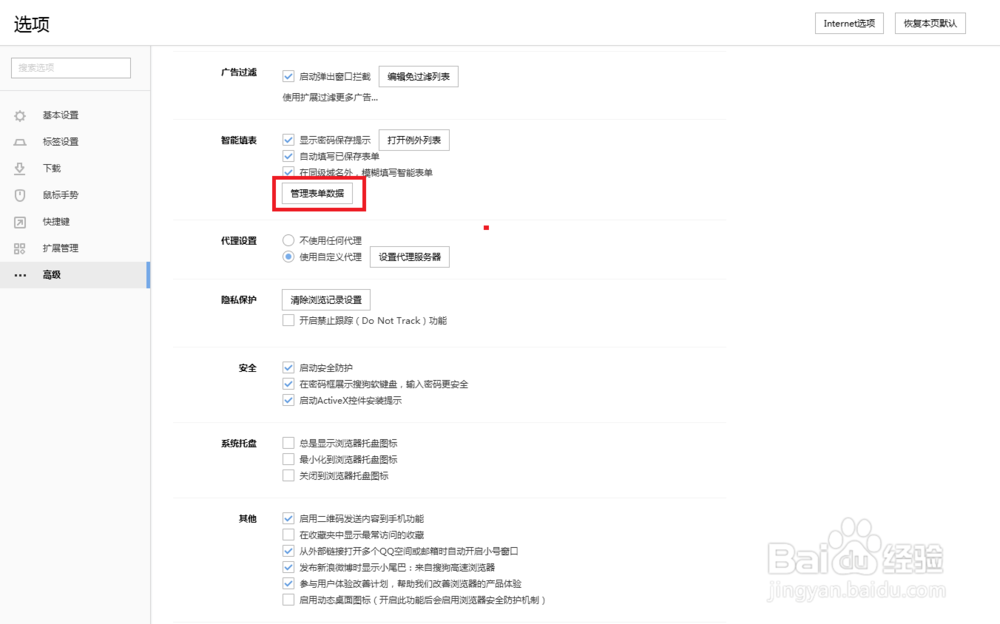The width and height of the screenshot is (1000, 624).
Task: Select the 不使用任何代理 radio button
Action: 289,240
